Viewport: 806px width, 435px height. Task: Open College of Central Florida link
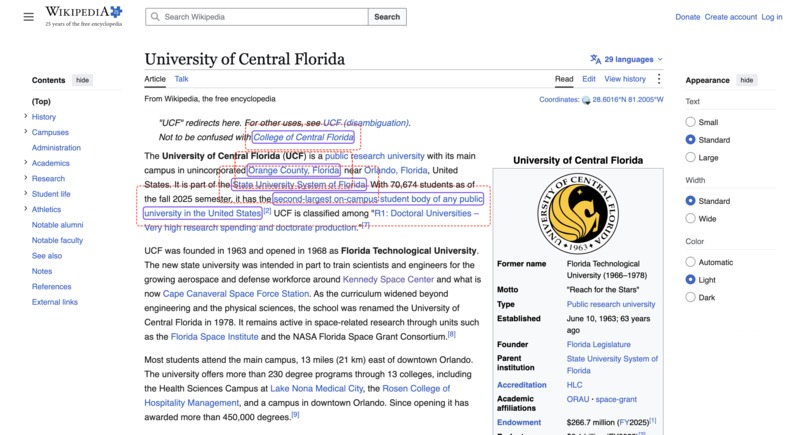click(x=303, y=137)
